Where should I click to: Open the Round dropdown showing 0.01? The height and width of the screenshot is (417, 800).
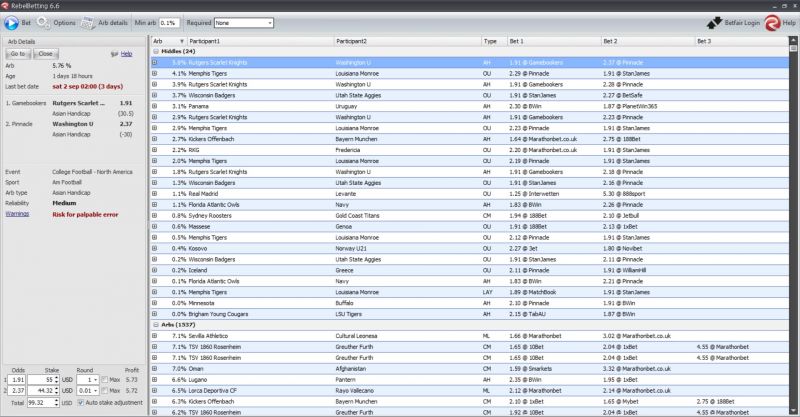(x=87, y=390)
